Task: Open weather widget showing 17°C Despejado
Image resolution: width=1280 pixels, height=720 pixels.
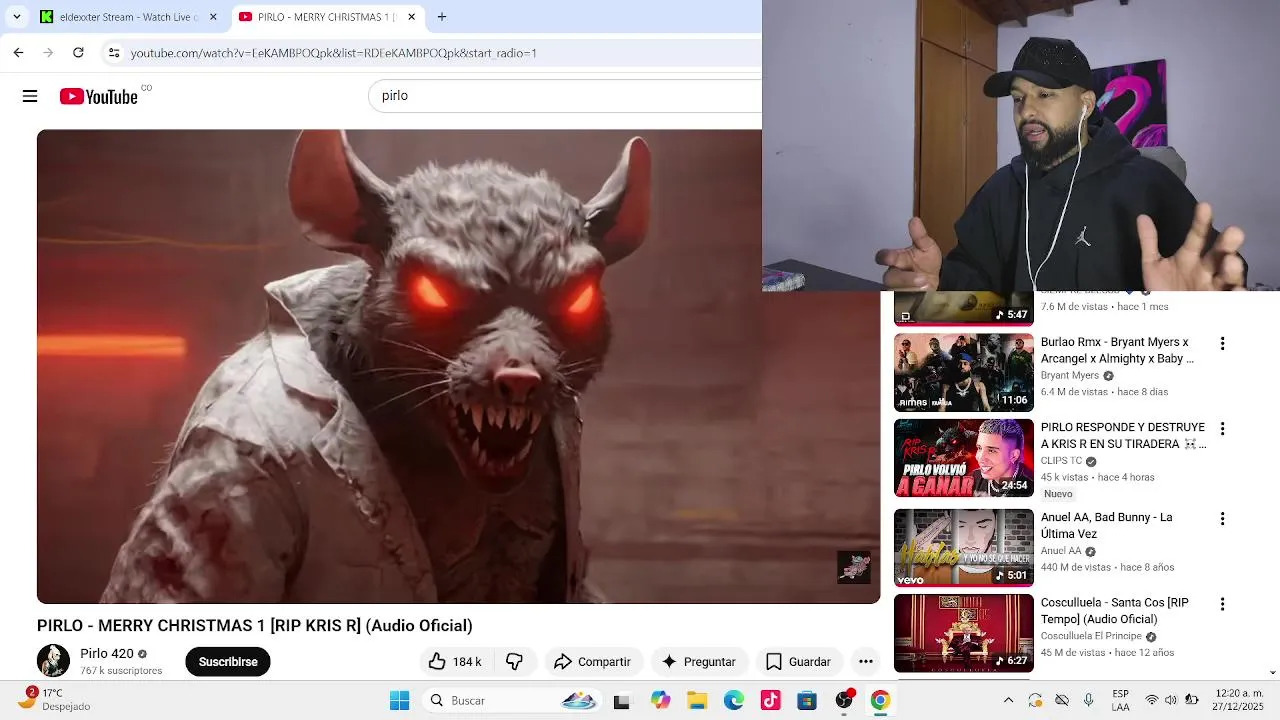Action: coord(55,699)
